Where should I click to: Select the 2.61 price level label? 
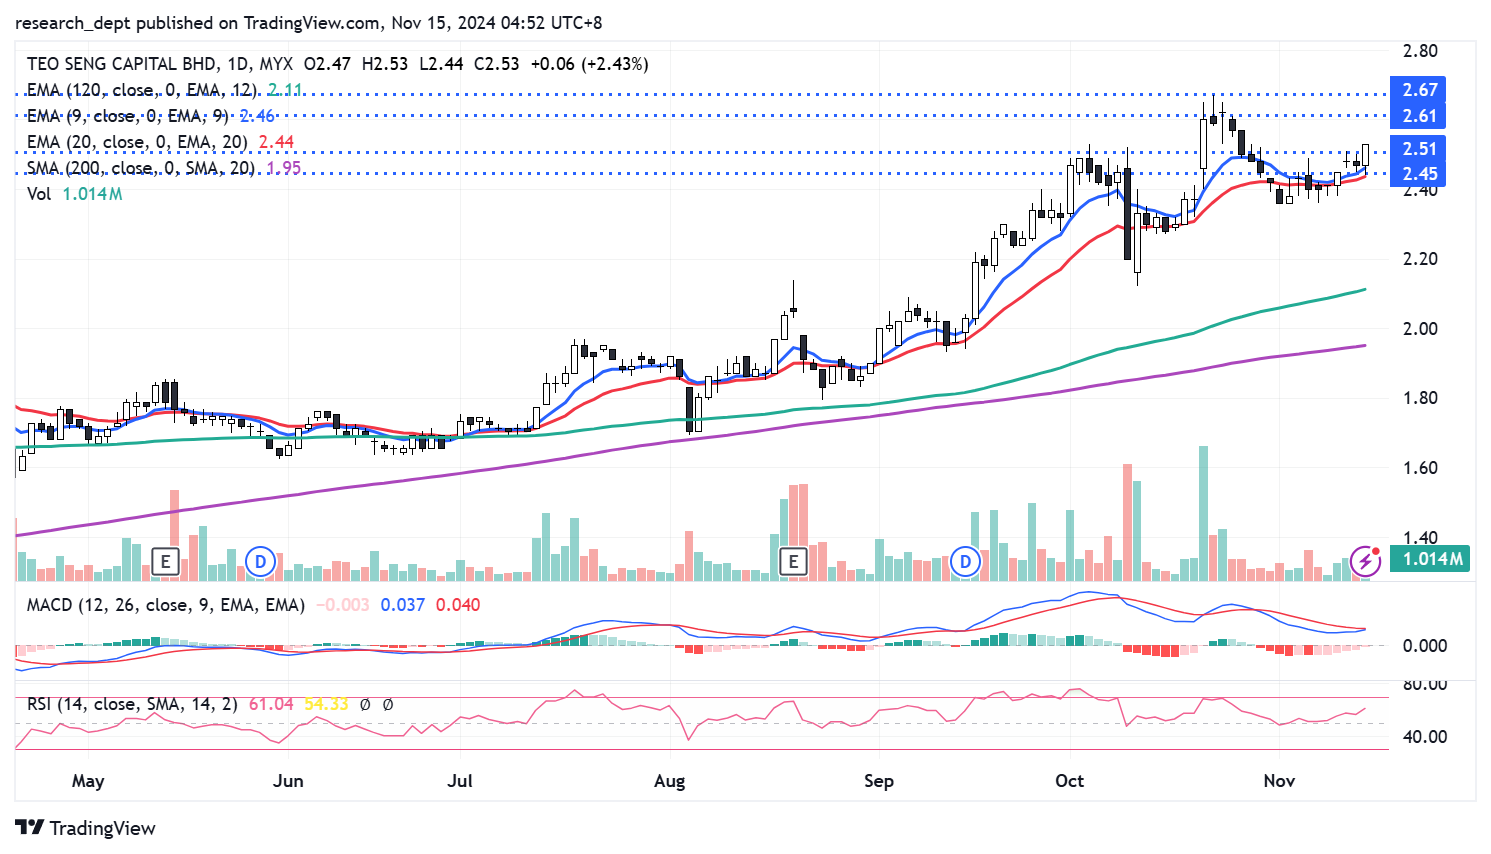pyautogui.click(x=1419, y=116)
